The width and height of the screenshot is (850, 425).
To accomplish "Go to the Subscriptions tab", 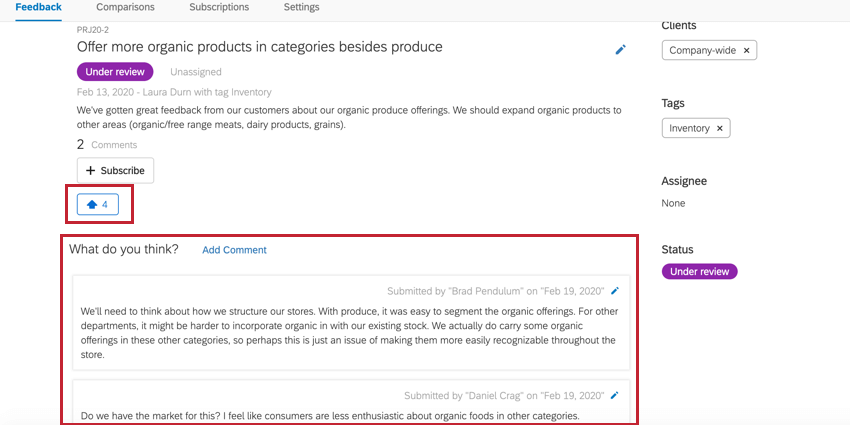I will (x=219, y=7).
